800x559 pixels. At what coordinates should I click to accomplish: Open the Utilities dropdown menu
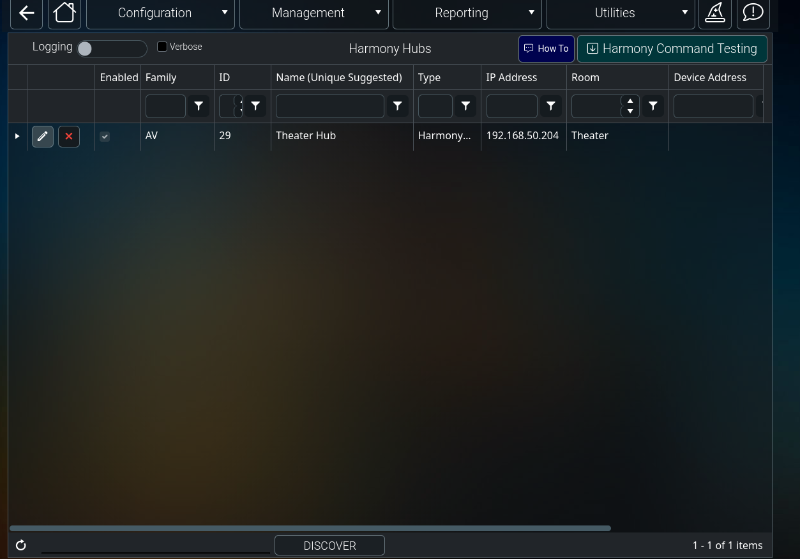620,13
